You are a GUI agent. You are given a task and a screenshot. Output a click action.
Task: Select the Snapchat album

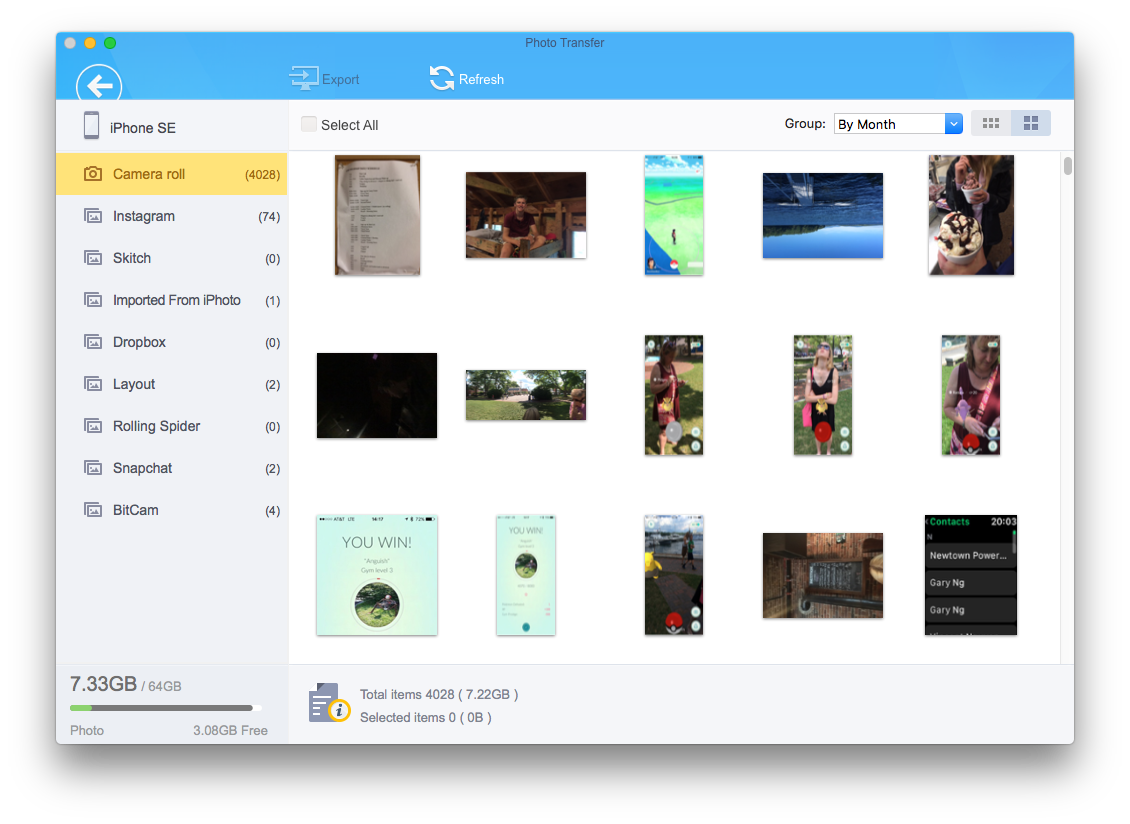coord(143,468)
